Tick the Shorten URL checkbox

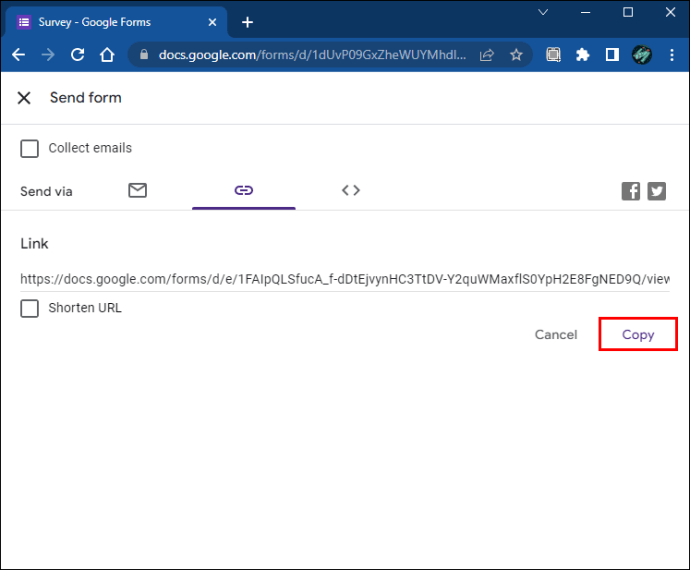coord(29,308)
